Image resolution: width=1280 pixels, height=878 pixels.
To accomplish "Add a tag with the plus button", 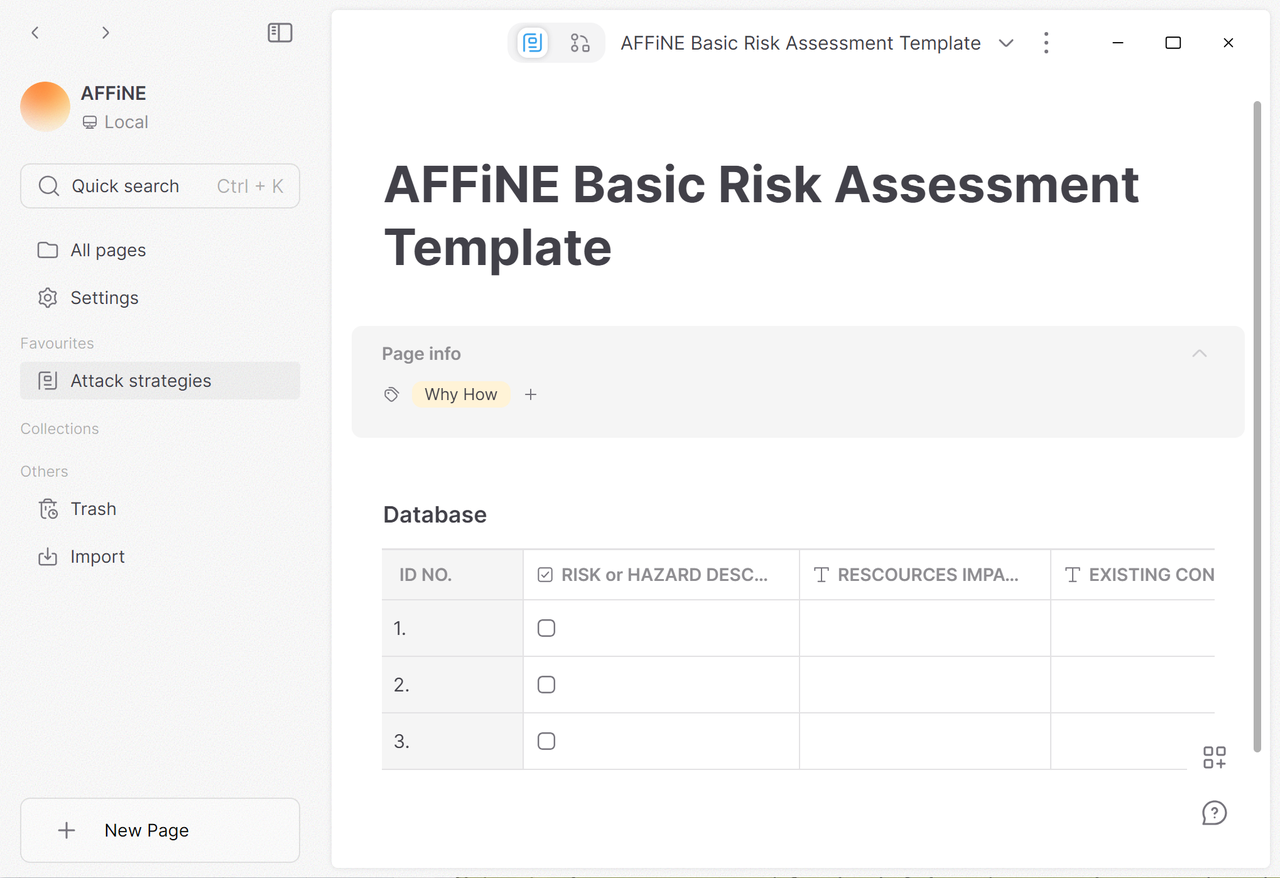I will point(531,395).
